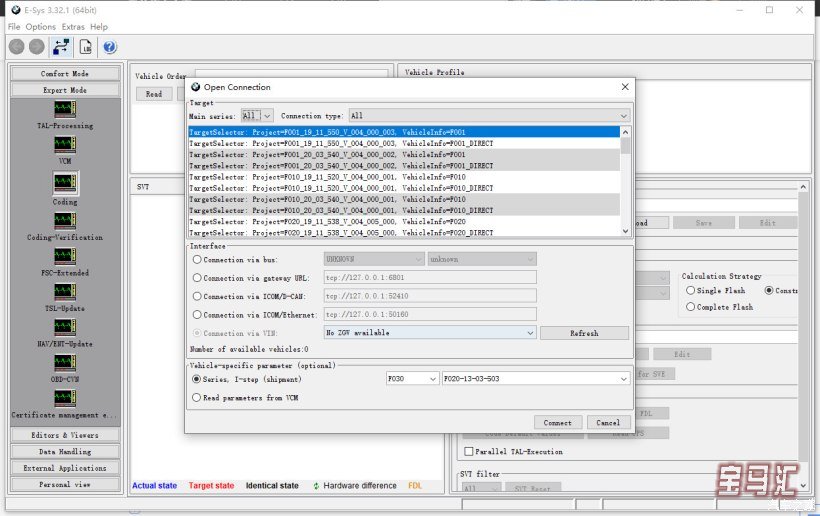The image size is (820, 516).
Task: Click the Vehicle Order Read button
Action: [154, 94]
